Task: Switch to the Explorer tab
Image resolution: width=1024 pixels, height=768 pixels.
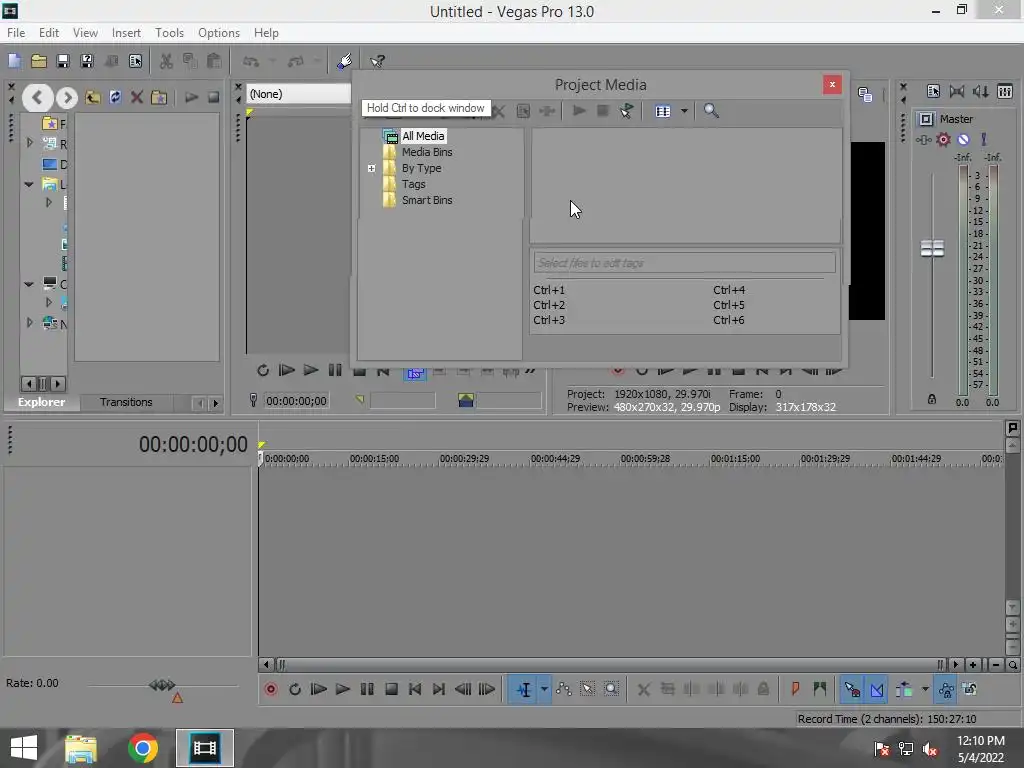Action: click(41, 402)
